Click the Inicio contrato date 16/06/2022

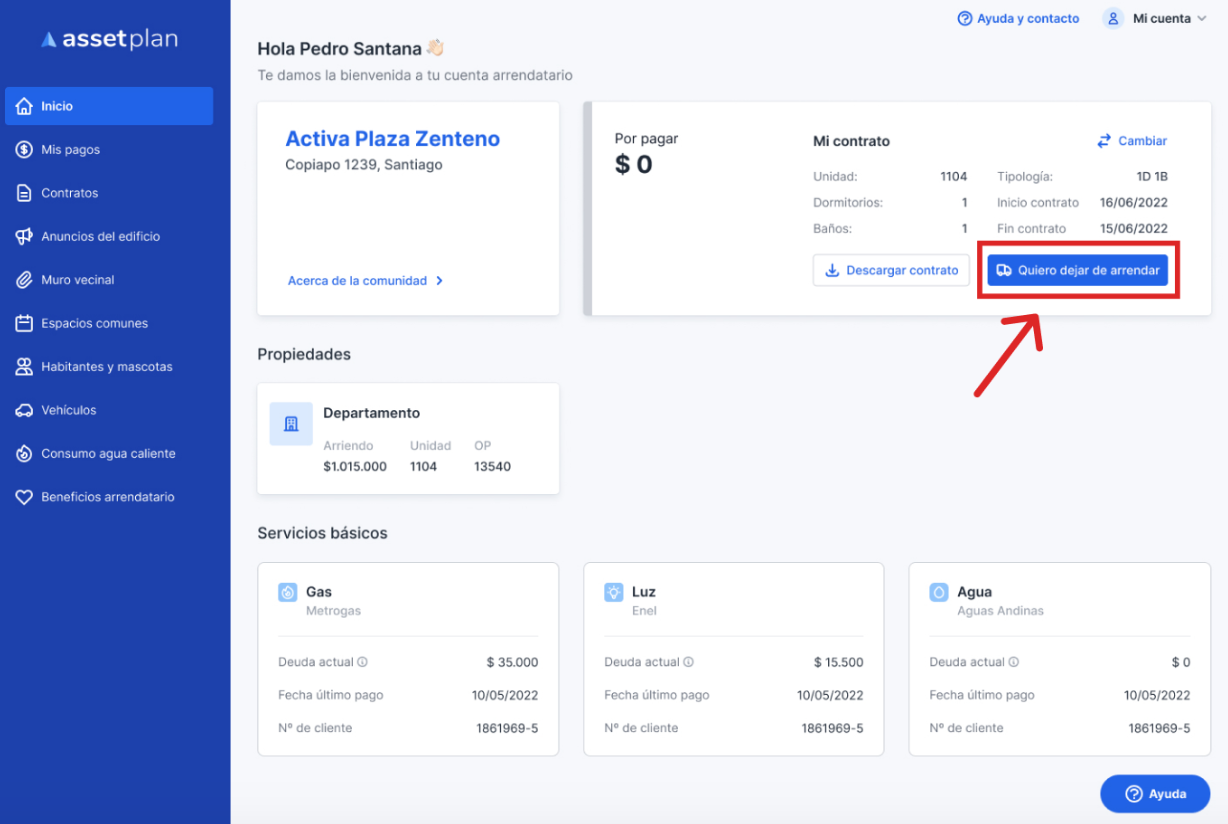(1134, 203)
